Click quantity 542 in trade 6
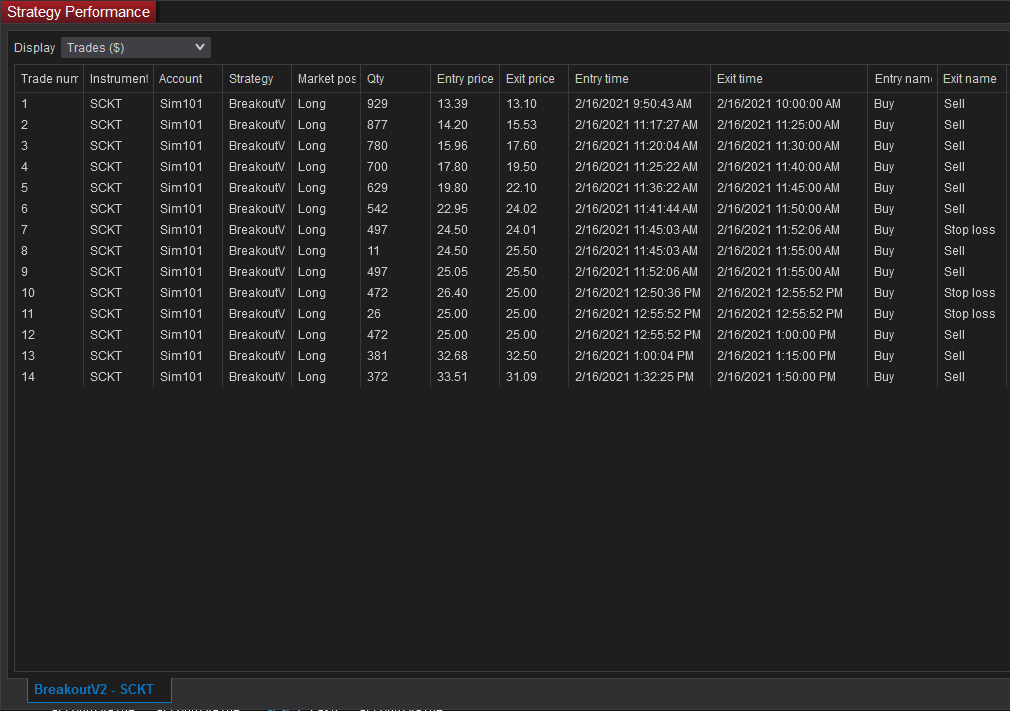The width and height of the screenshot is (1010, 711). (x=377, y=209)
